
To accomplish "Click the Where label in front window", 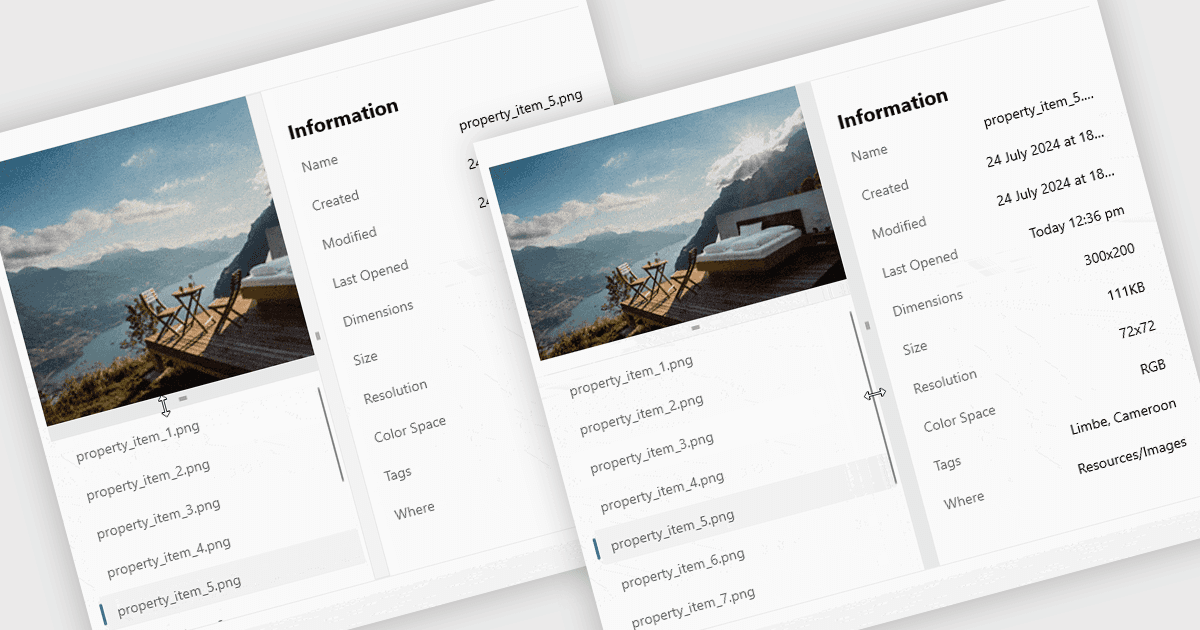I will coord(964,498).
